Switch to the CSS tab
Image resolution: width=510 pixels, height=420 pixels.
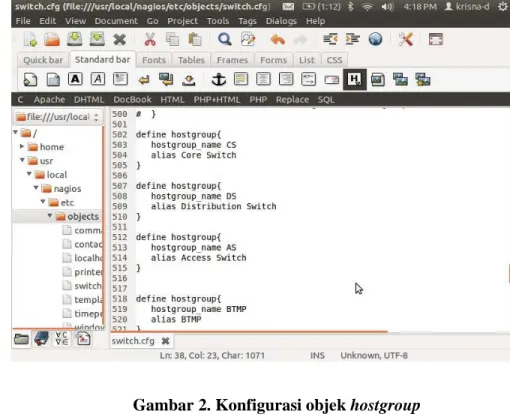point(334,60)
